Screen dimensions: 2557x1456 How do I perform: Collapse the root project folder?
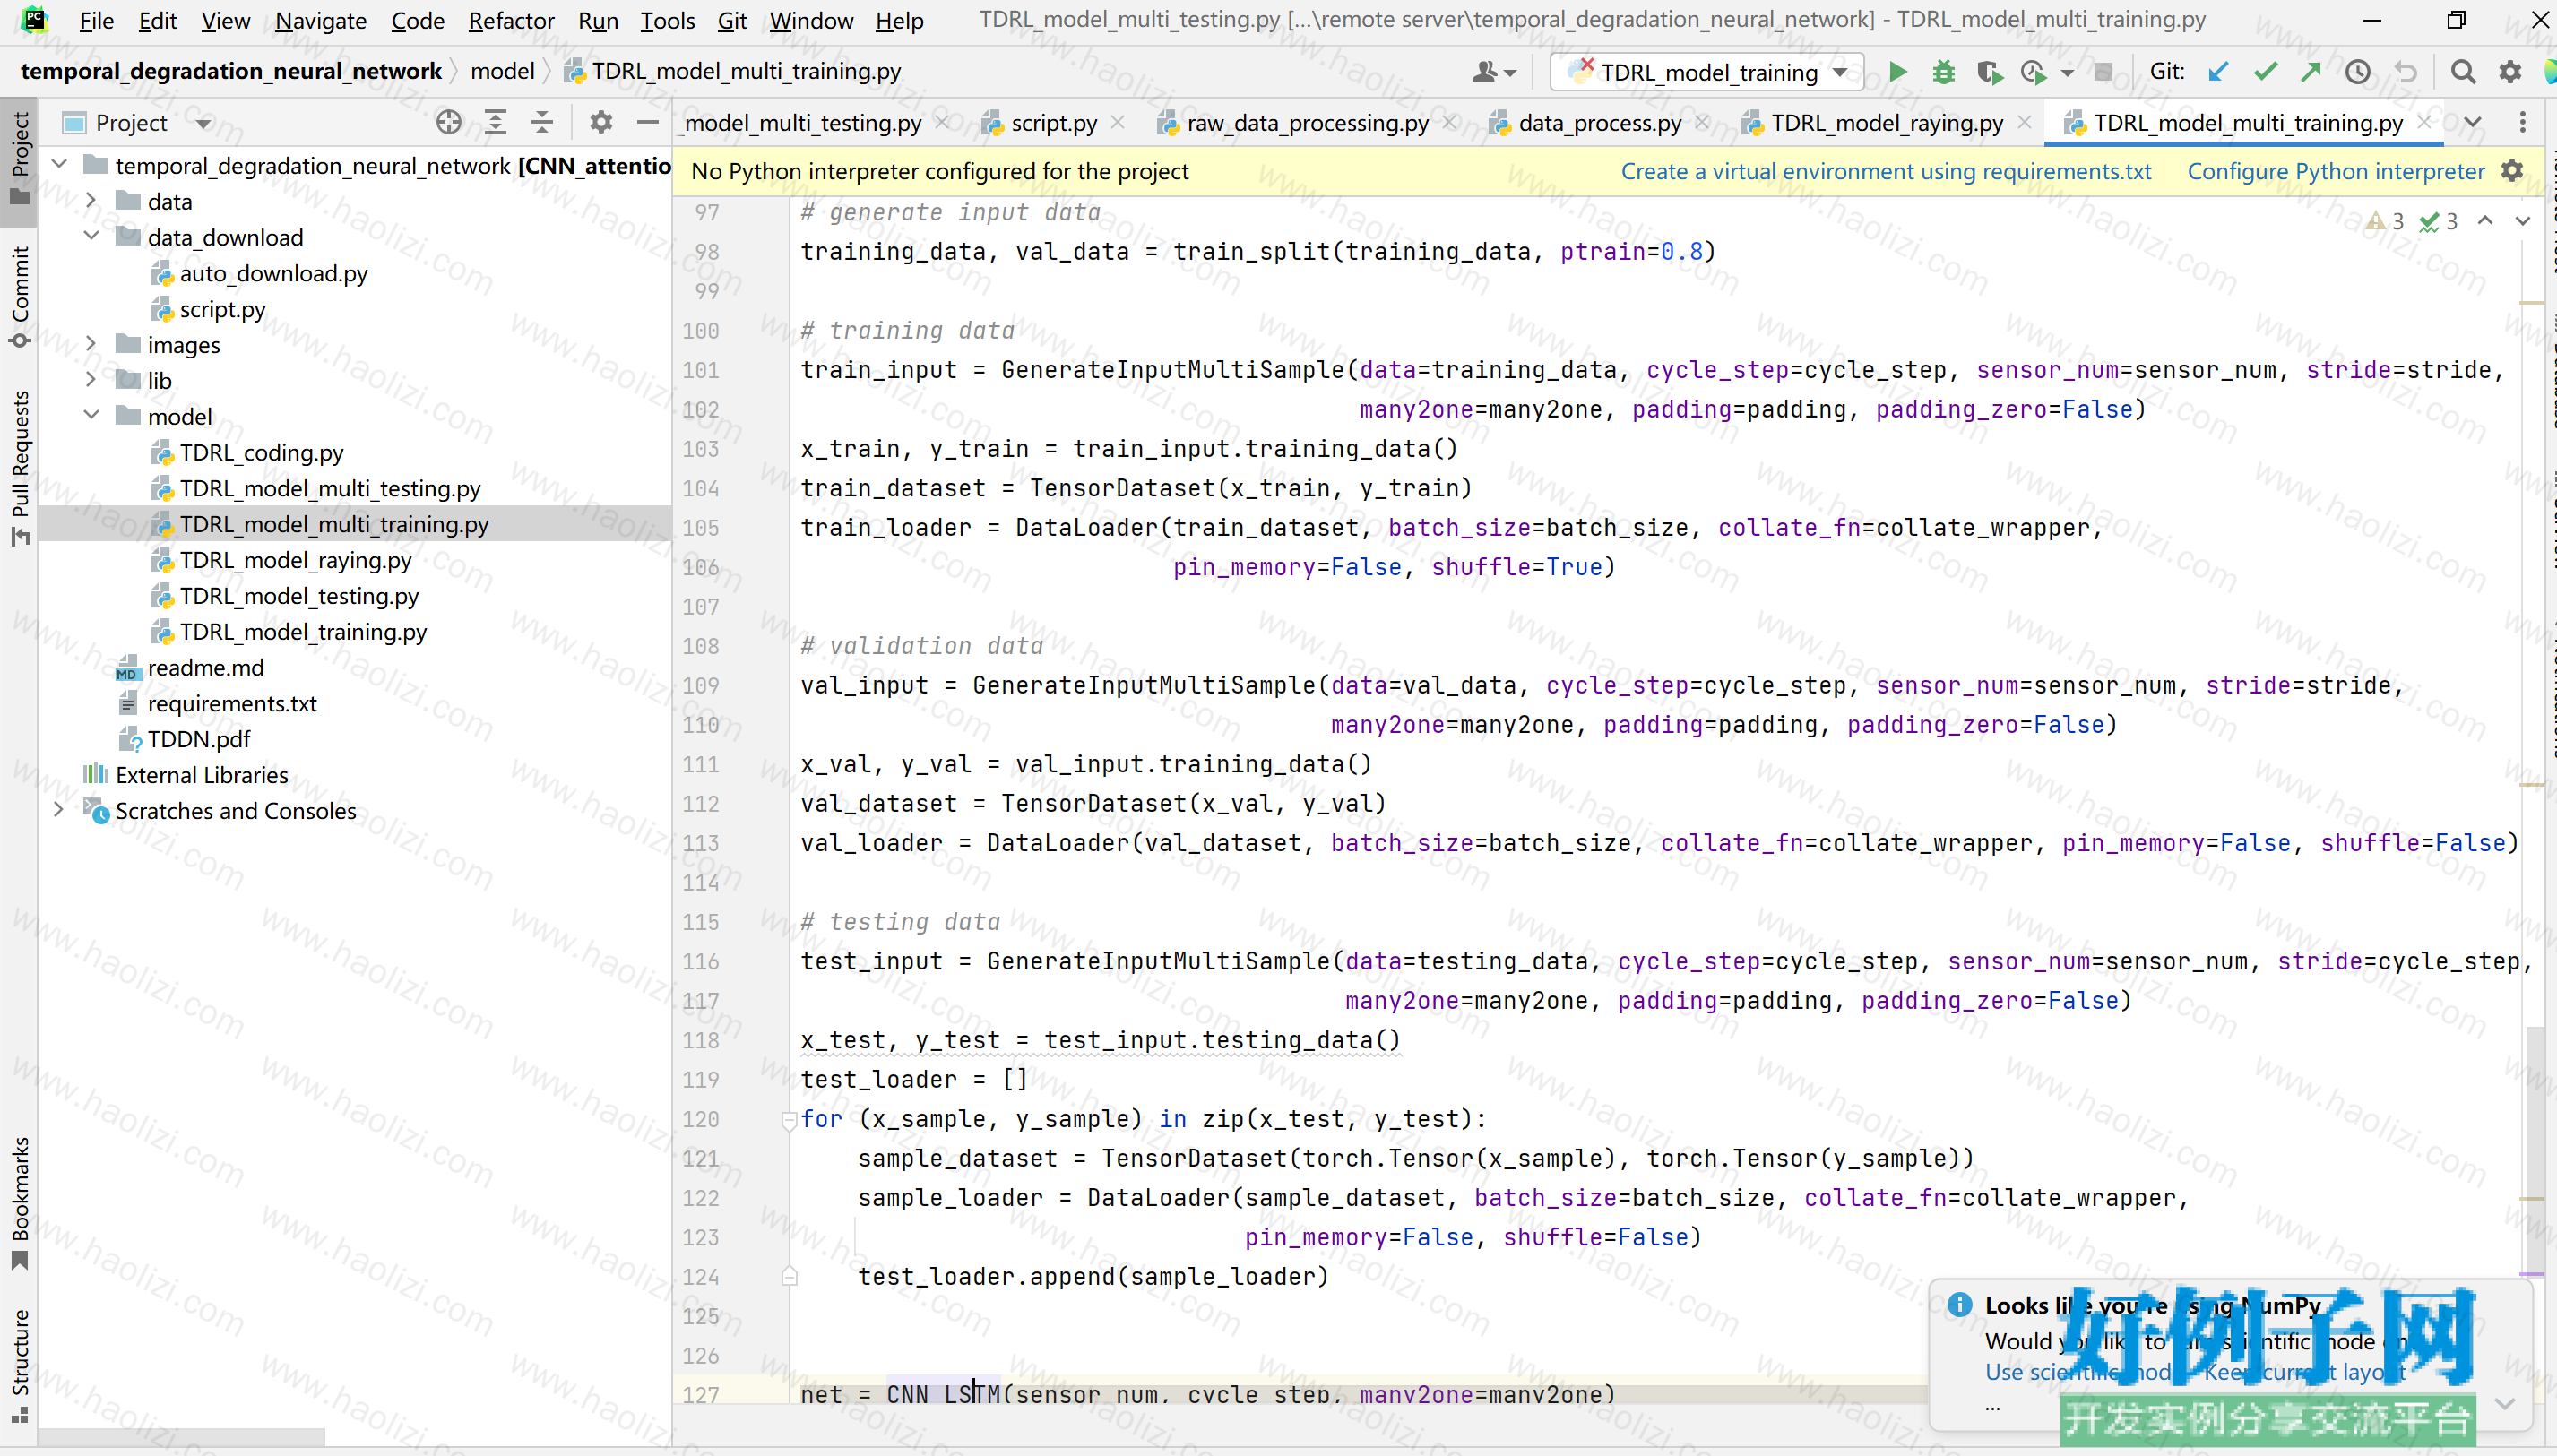pyautogui.click(x=59, y=165)
